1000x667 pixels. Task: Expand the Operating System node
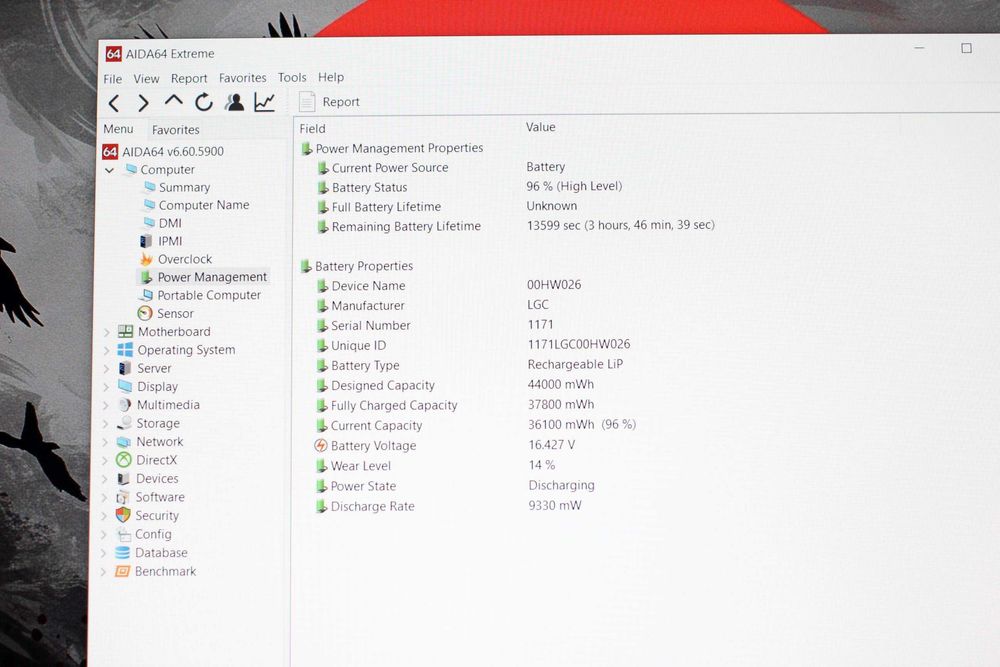(107, 350)
